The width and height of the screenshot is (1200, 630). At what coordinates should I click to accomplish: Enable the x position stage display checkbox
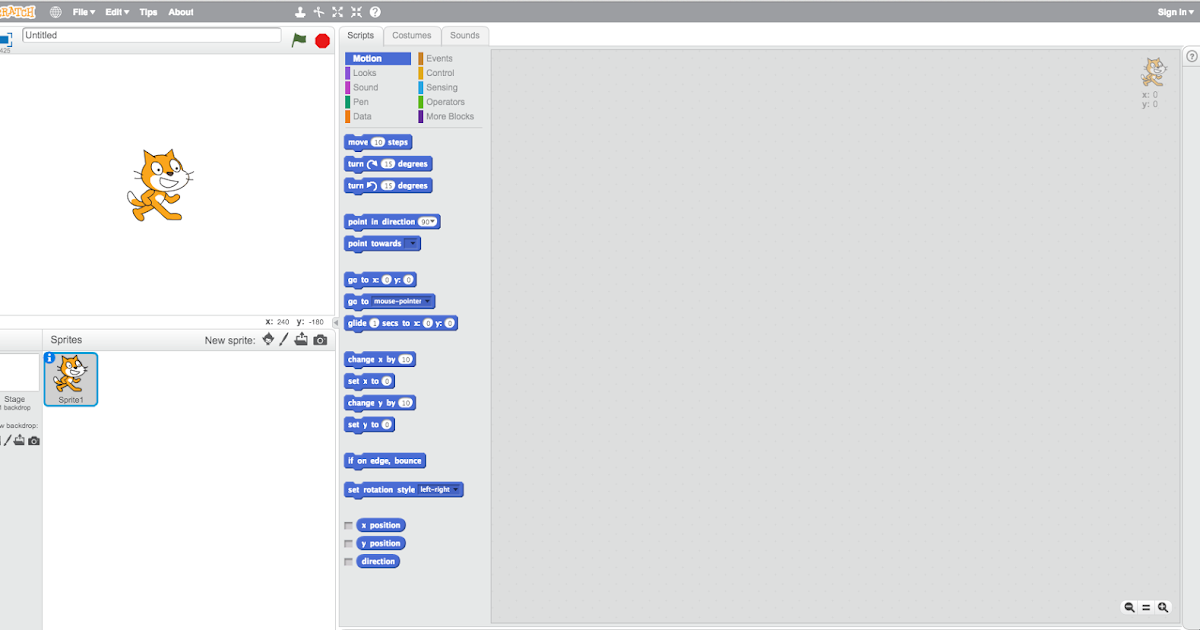[x=349, y=525]
